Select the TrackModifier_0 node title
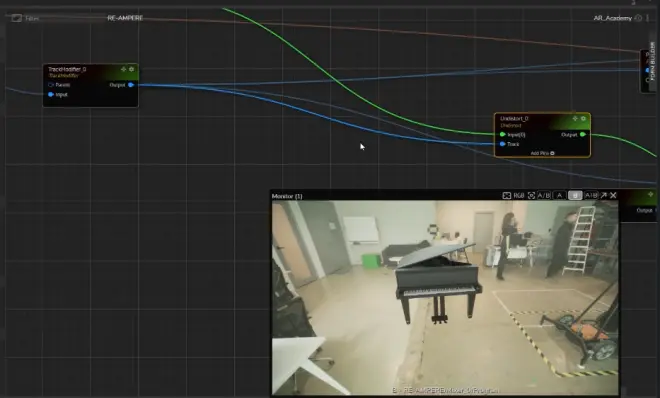 point(67,69)
